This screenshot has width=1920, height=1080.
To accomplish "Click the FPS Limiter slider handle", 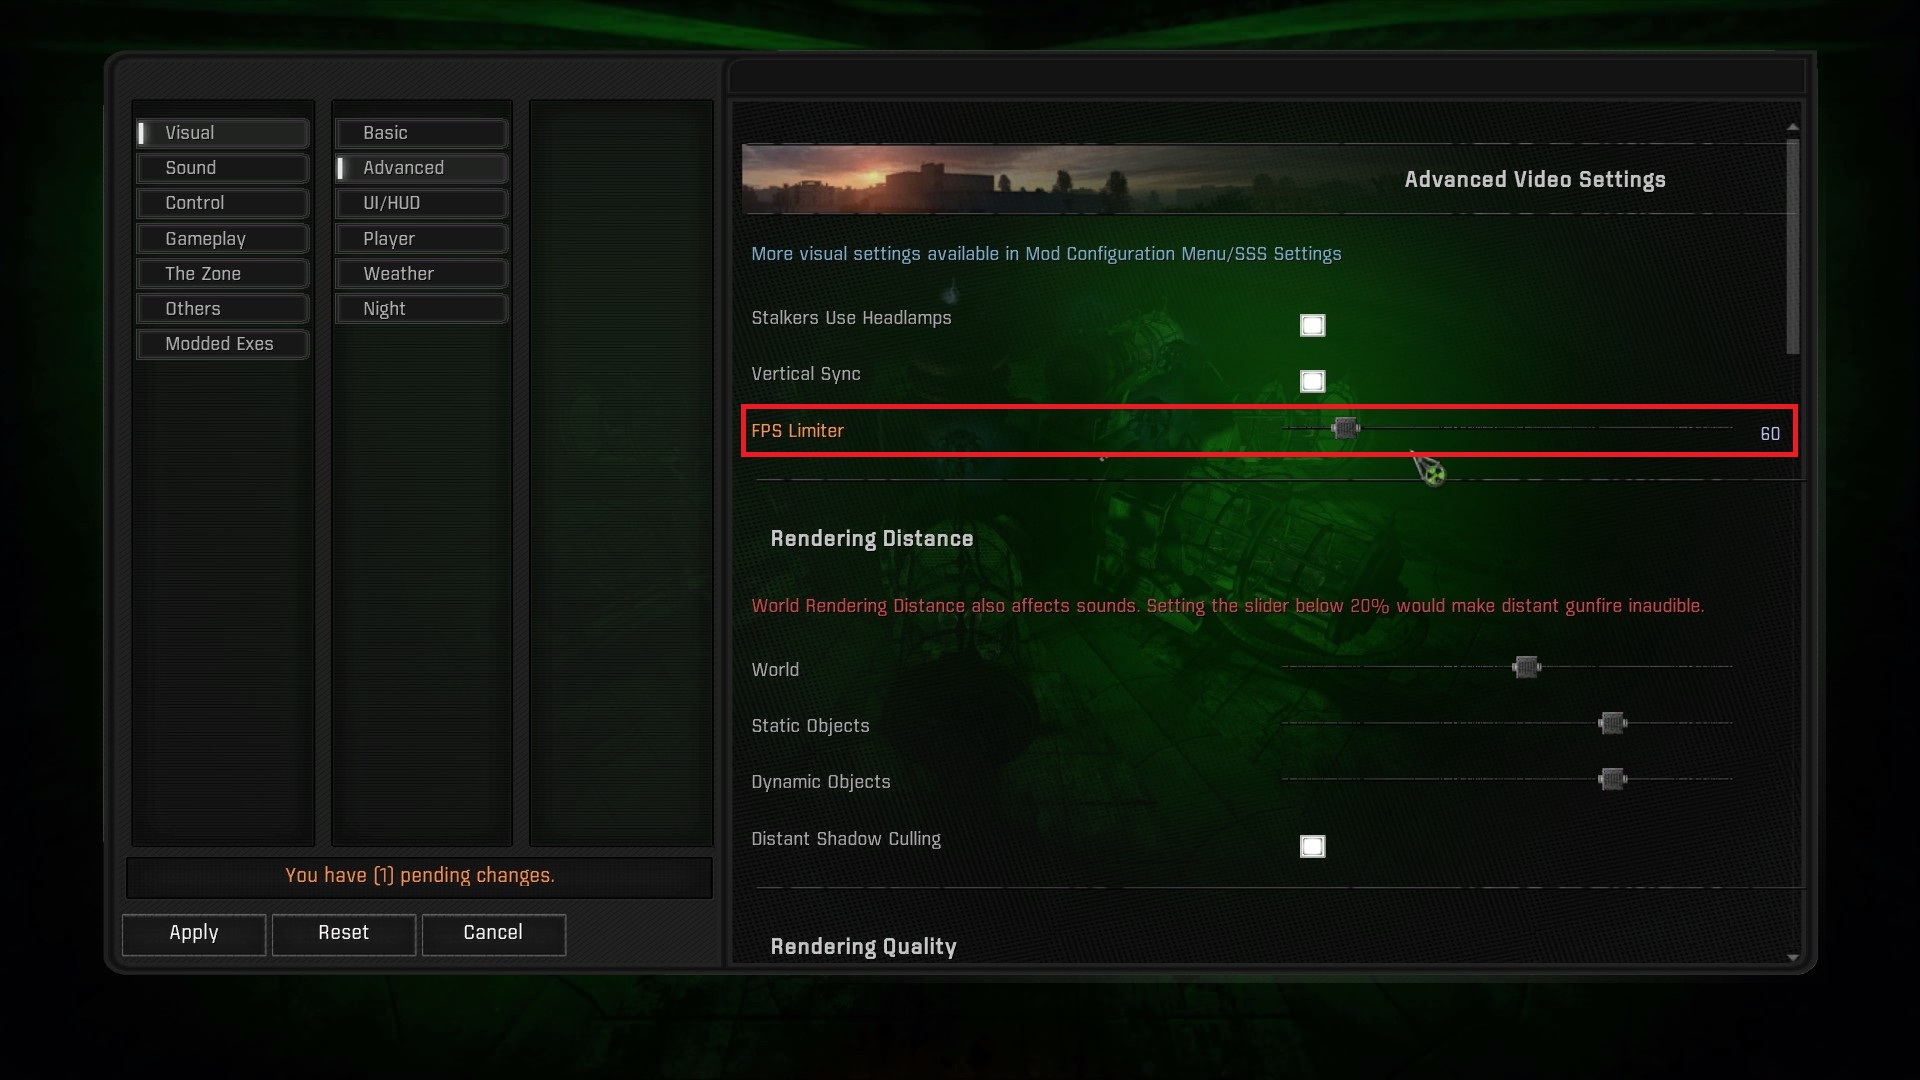I will (x=1345, y=429).
